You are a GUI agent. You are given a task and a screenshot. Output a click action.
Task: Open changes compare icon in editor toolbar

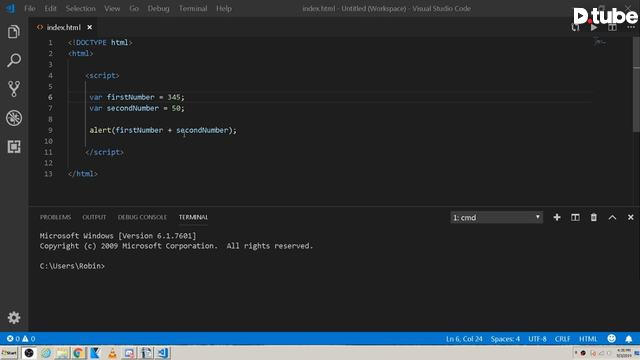click(576, 28)
